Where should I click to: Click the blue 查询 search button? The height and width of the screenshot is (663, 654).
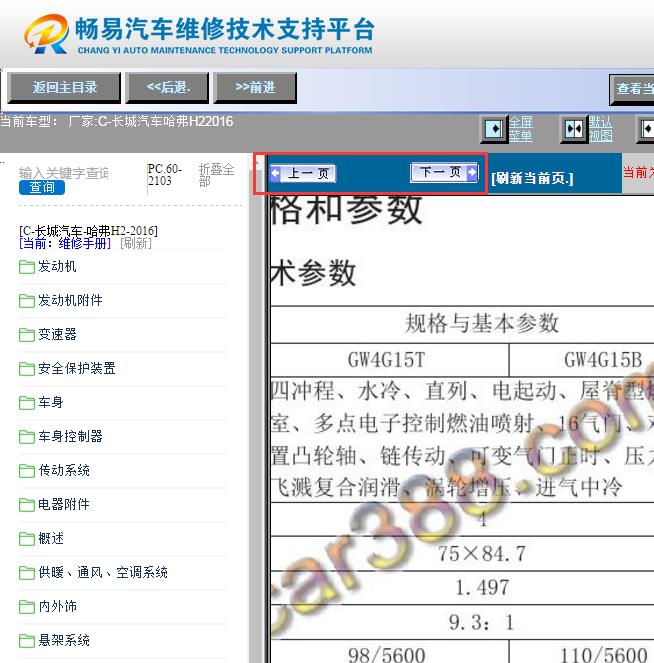pyautogui.click(x=42, y=187)
